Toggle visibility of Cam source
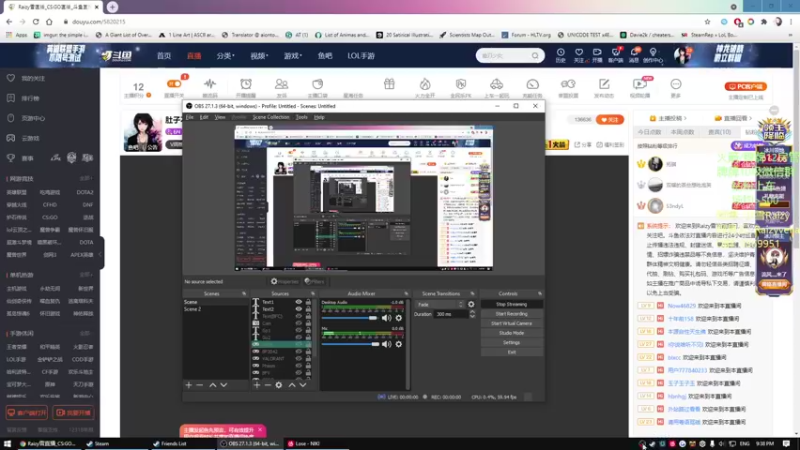This screenshot has width=800, height=450. click(x=298, y=323)
